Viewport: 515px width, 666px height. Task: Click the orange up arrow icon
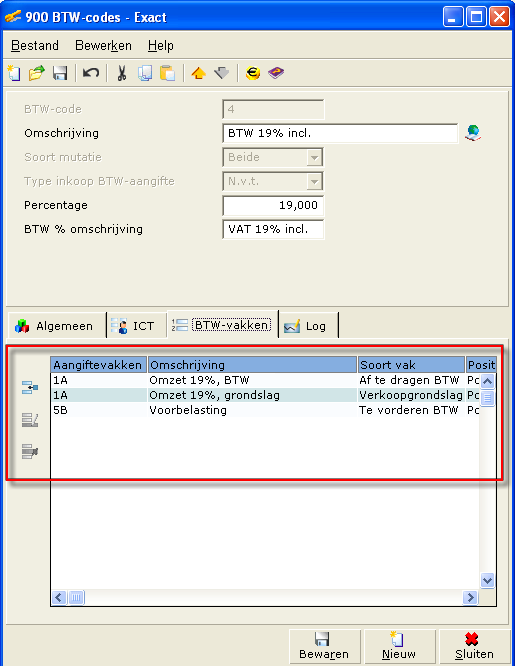pyautogui.click(x=198, y=73)
